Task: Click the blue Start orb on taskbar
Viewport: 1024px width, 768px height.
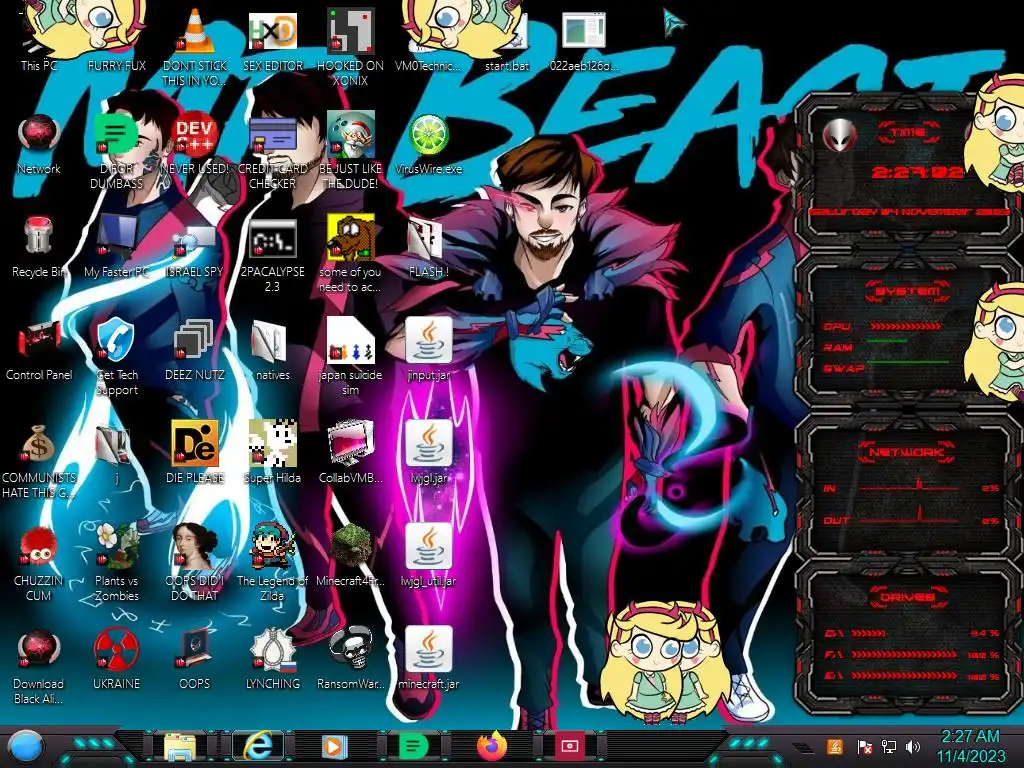Action: (27, 746)
